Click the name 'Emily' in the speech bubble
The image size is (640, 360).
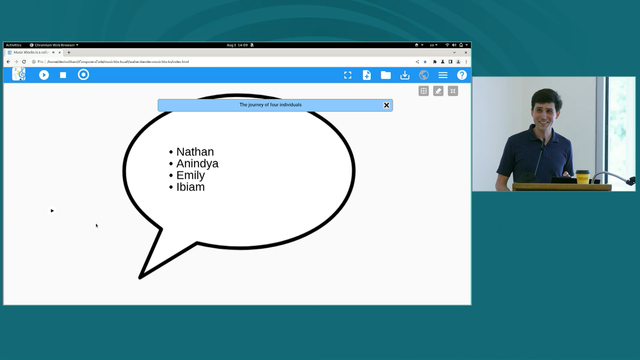click(191, 176)
